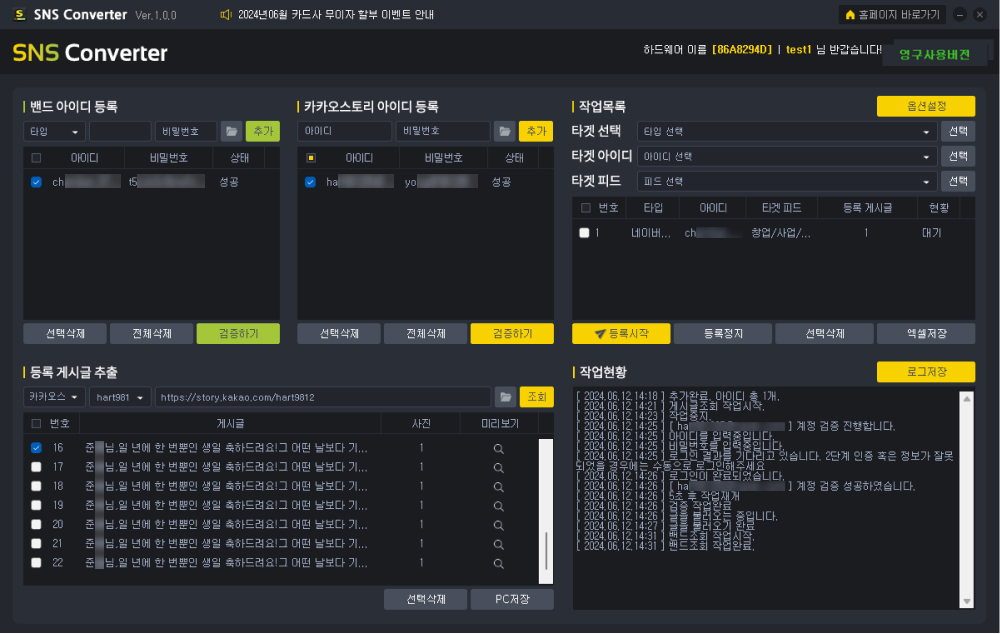Click the KakaoStory 아이디 input field
Viewport: 1000px width, 634px height.
pos(344,131)
